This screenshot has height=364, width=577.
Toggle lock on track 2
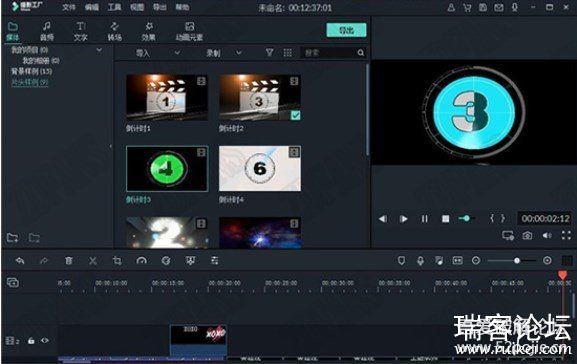pos(31,341)
